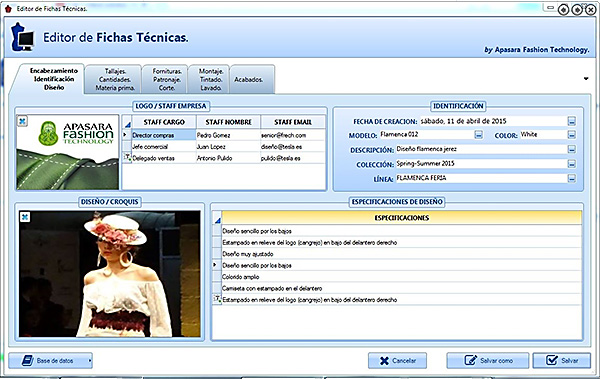The height and width of the screenshot is (379, 600).
Task: Click the Colección field Spring-Summer 2015
Action: click(481, 163)
